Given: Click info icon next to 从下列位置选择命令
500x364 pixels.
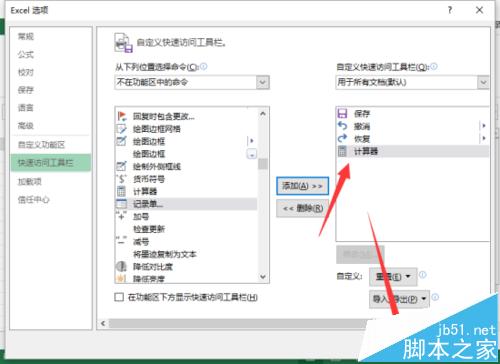Looking at the screenshot, I should tap(203, 66).
